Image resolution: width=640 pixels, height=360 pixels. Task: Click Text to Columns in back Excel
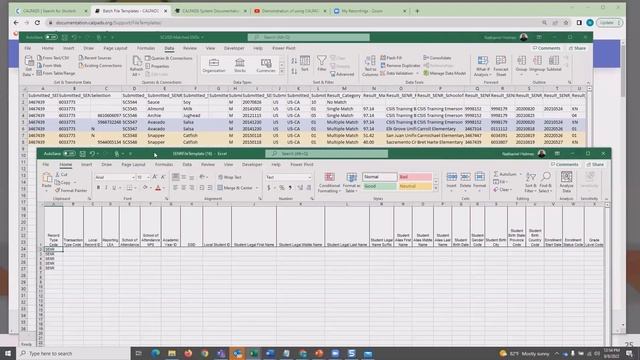(x=370, y=66)
